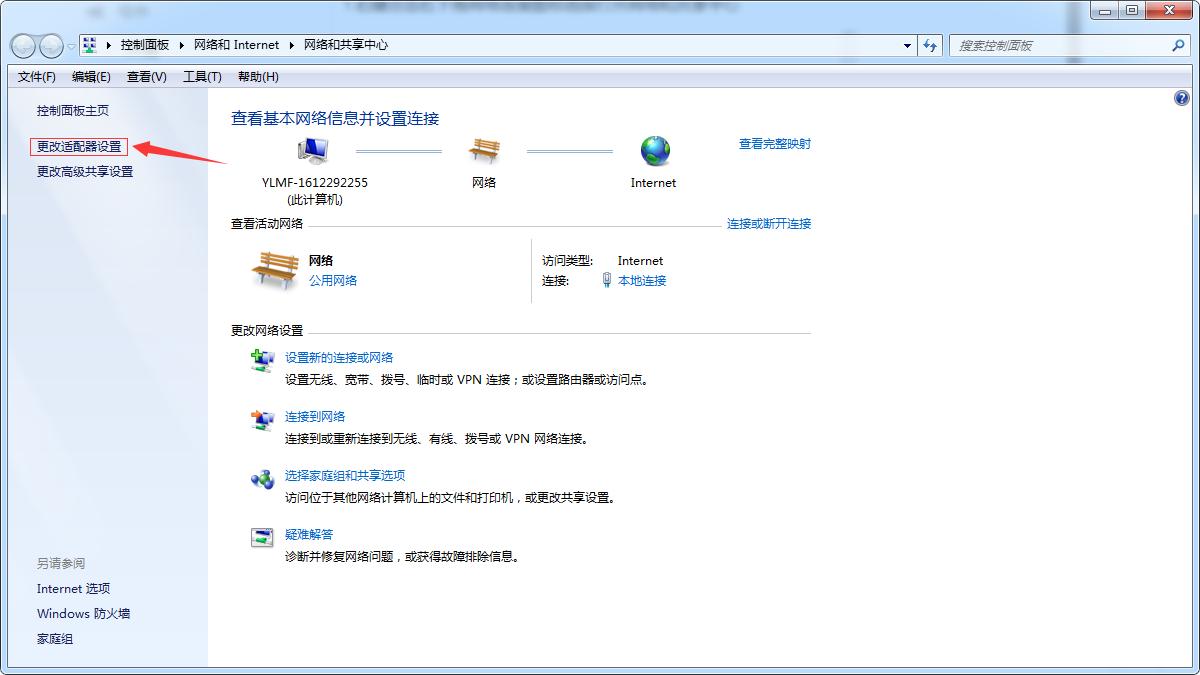Click 更改适配器设置 in the sidebar

click(78, 145)
